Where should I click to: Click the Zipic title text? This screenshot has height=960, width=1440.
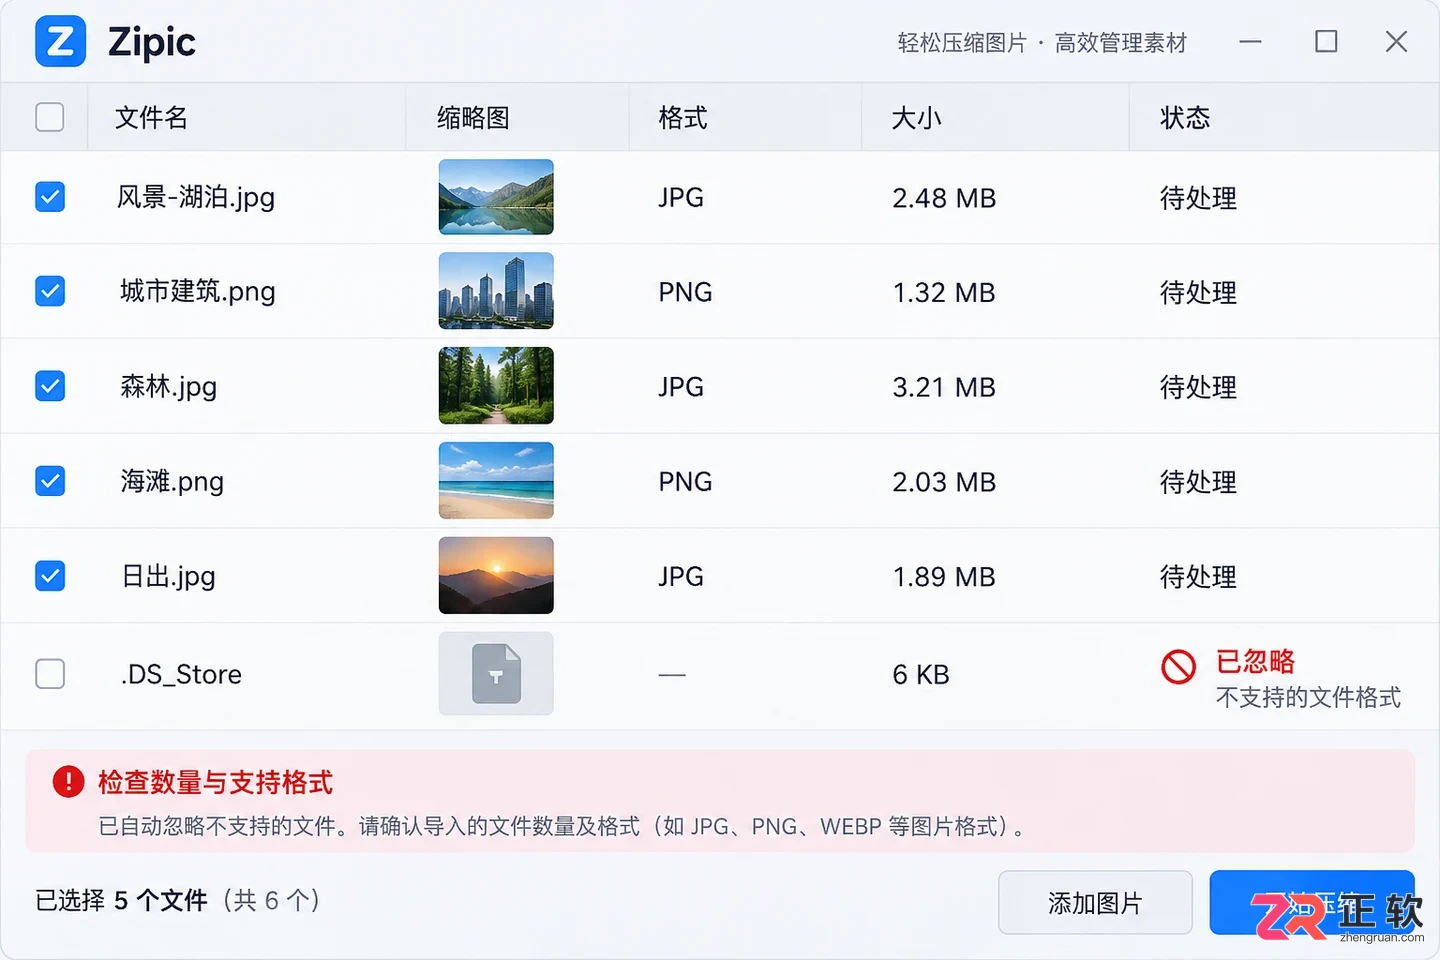[152, 42]
